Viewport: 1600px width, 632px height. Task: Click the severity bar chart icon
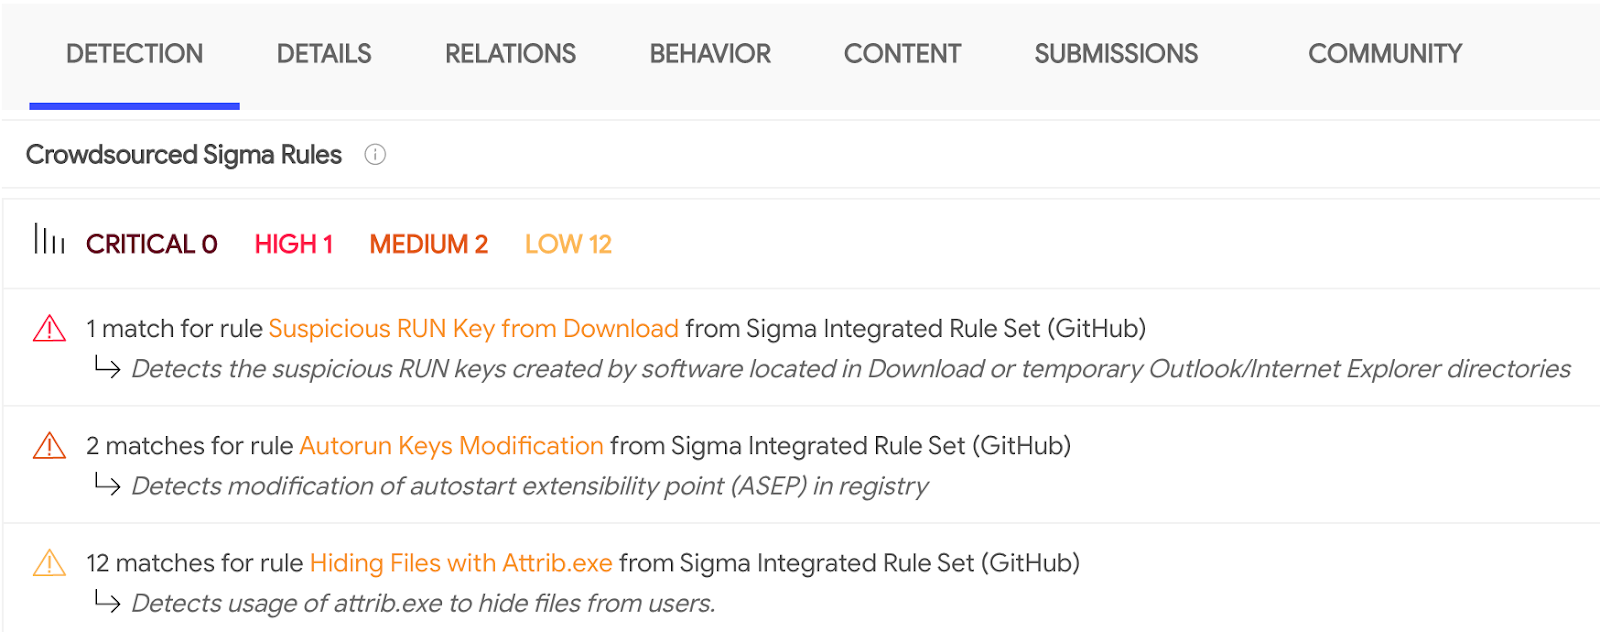click(49, 239)
